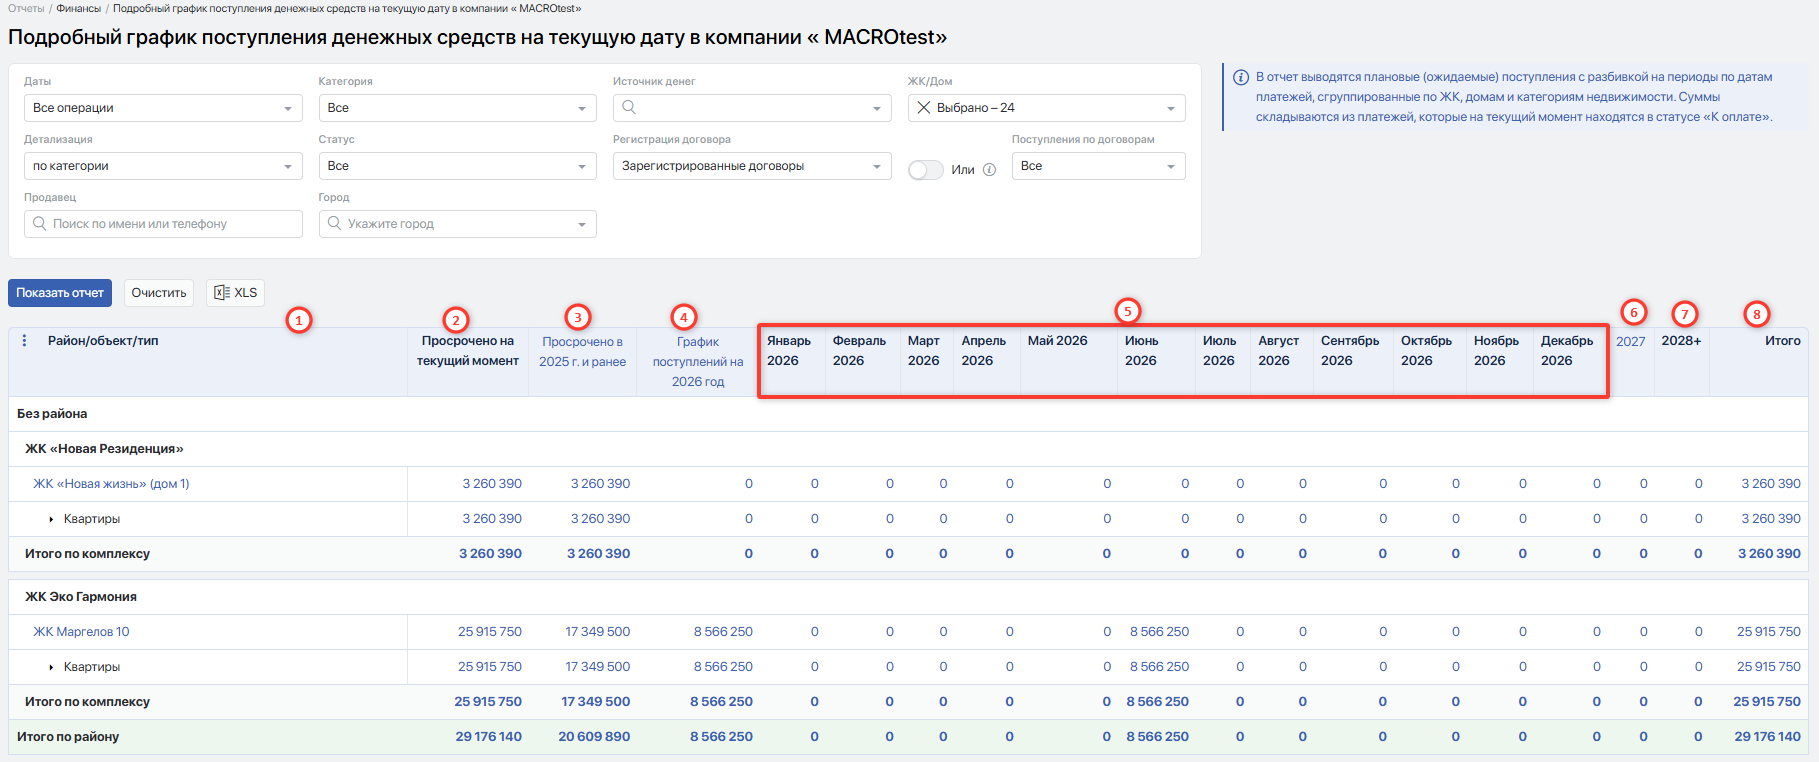Click the Февраль 2026 column header
1819x762 pixels.
point(859,351)
